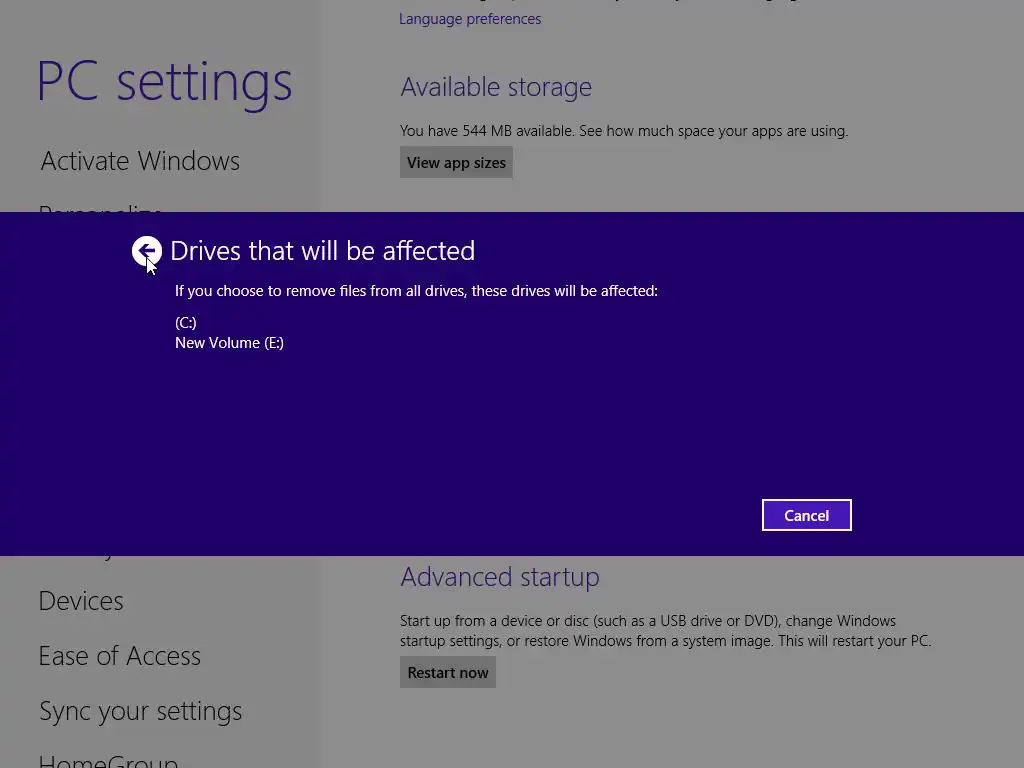Click the 544 MB available storage text
The width and height of the screenshot is (1024, 768).
pyautogui.click(x=624, y=131)
